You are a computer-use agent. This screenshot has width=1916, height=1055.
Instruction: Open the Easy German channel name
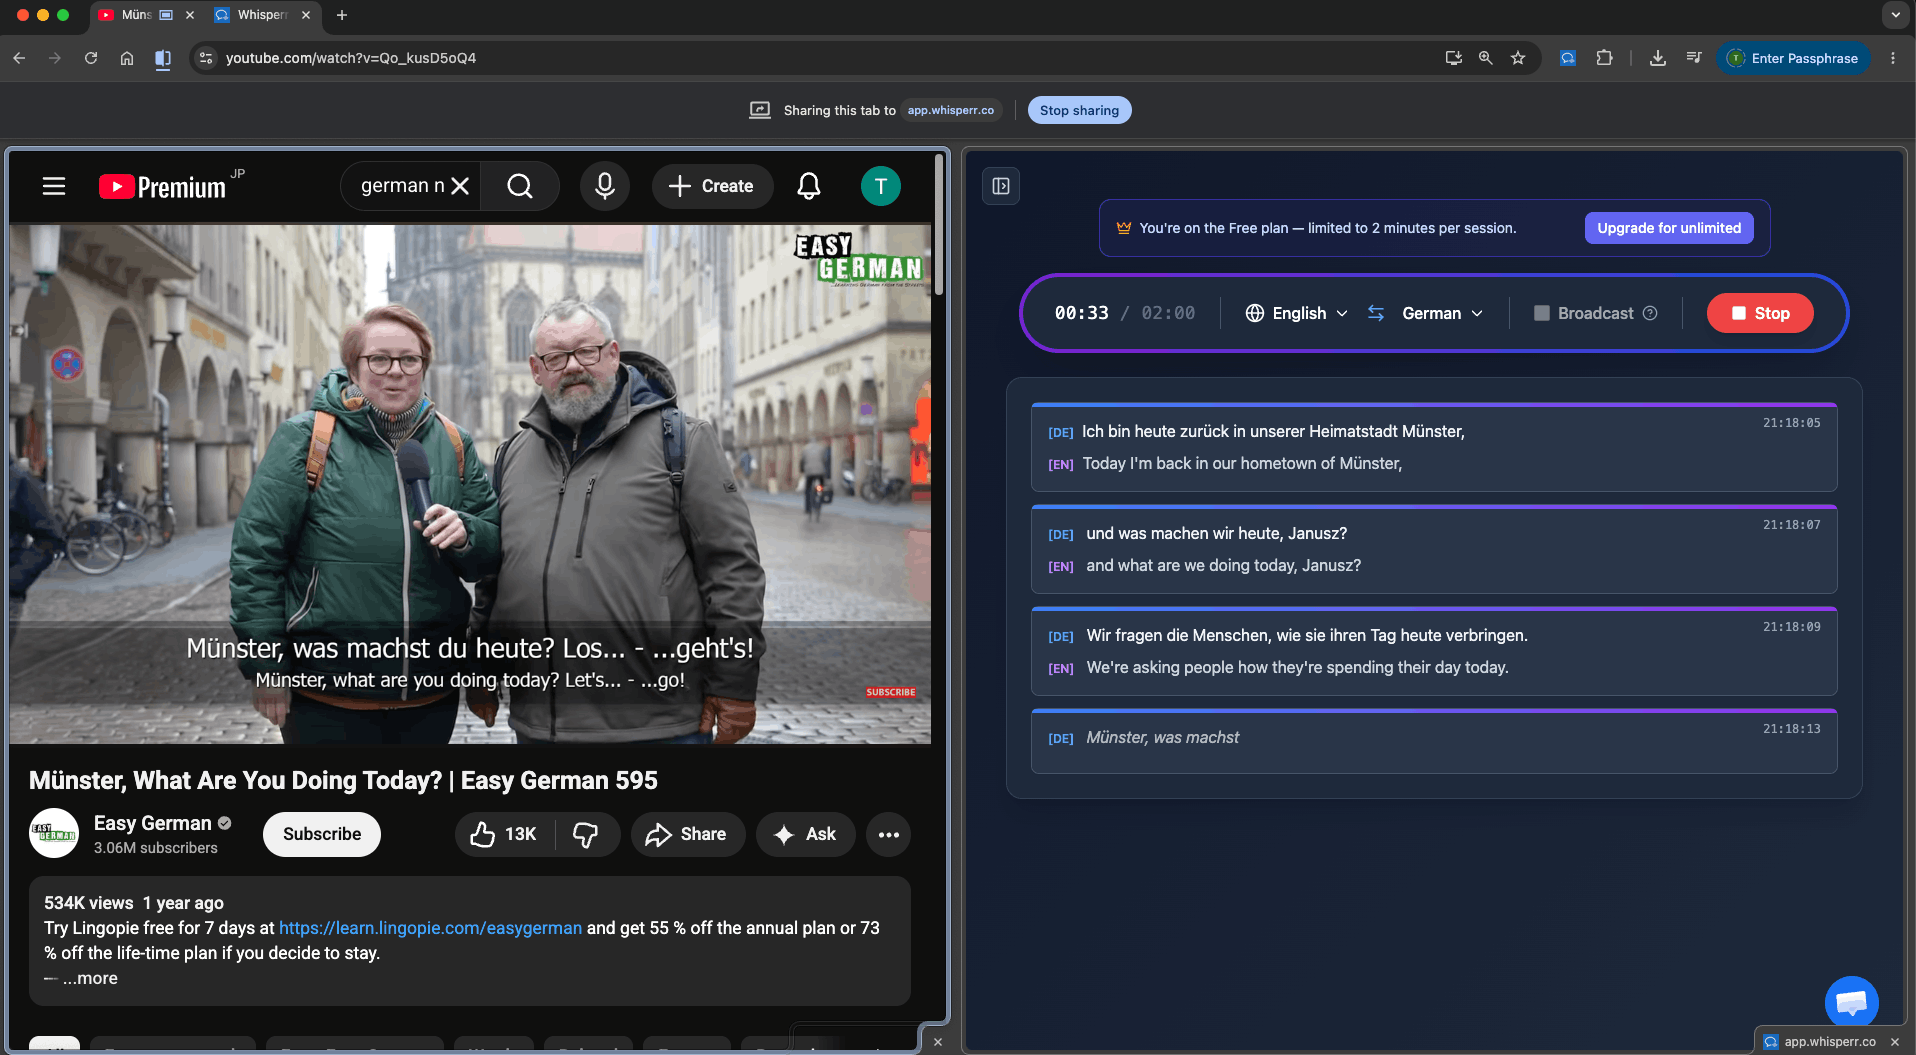(x=153, y=823)
